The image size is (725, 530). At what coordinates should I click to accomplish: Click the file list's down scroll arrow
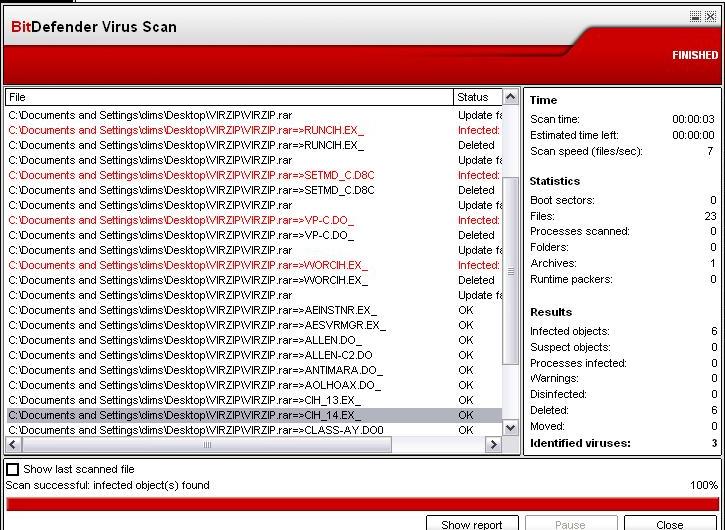510,428
